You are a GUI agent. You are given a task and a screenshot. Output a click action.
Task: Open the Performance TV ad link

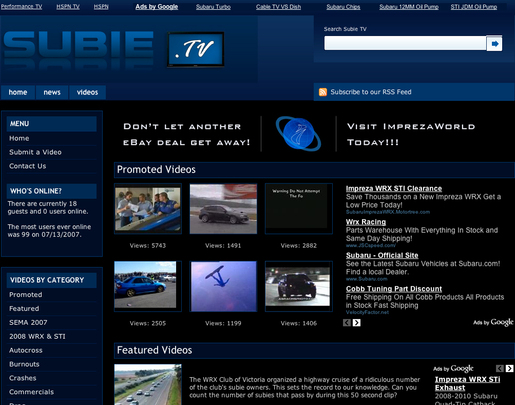(x=21, y=7)
